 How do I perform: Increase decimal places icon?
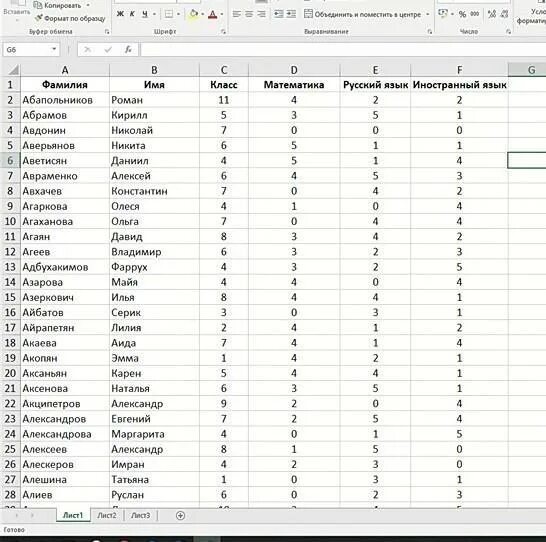point(492,14)
